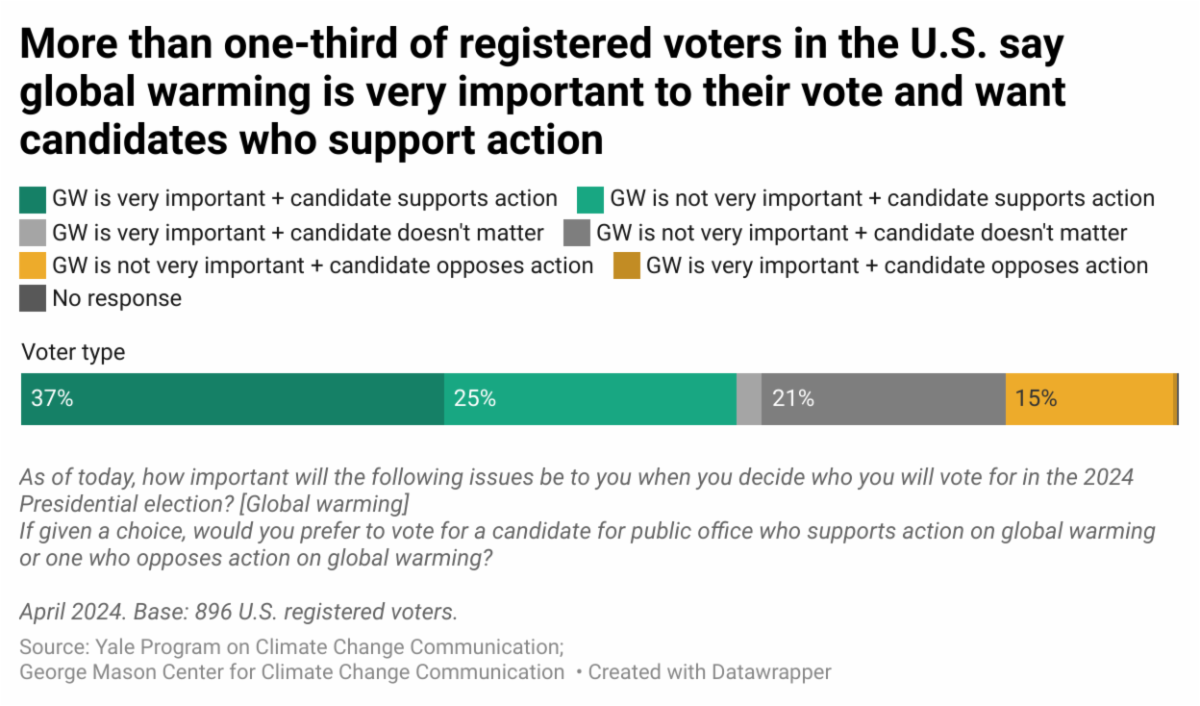Image resolution: width=1200 pixels, height=706 pixels.
Task: Click the No response legend swatch
Action: click(x=33, y=299)
